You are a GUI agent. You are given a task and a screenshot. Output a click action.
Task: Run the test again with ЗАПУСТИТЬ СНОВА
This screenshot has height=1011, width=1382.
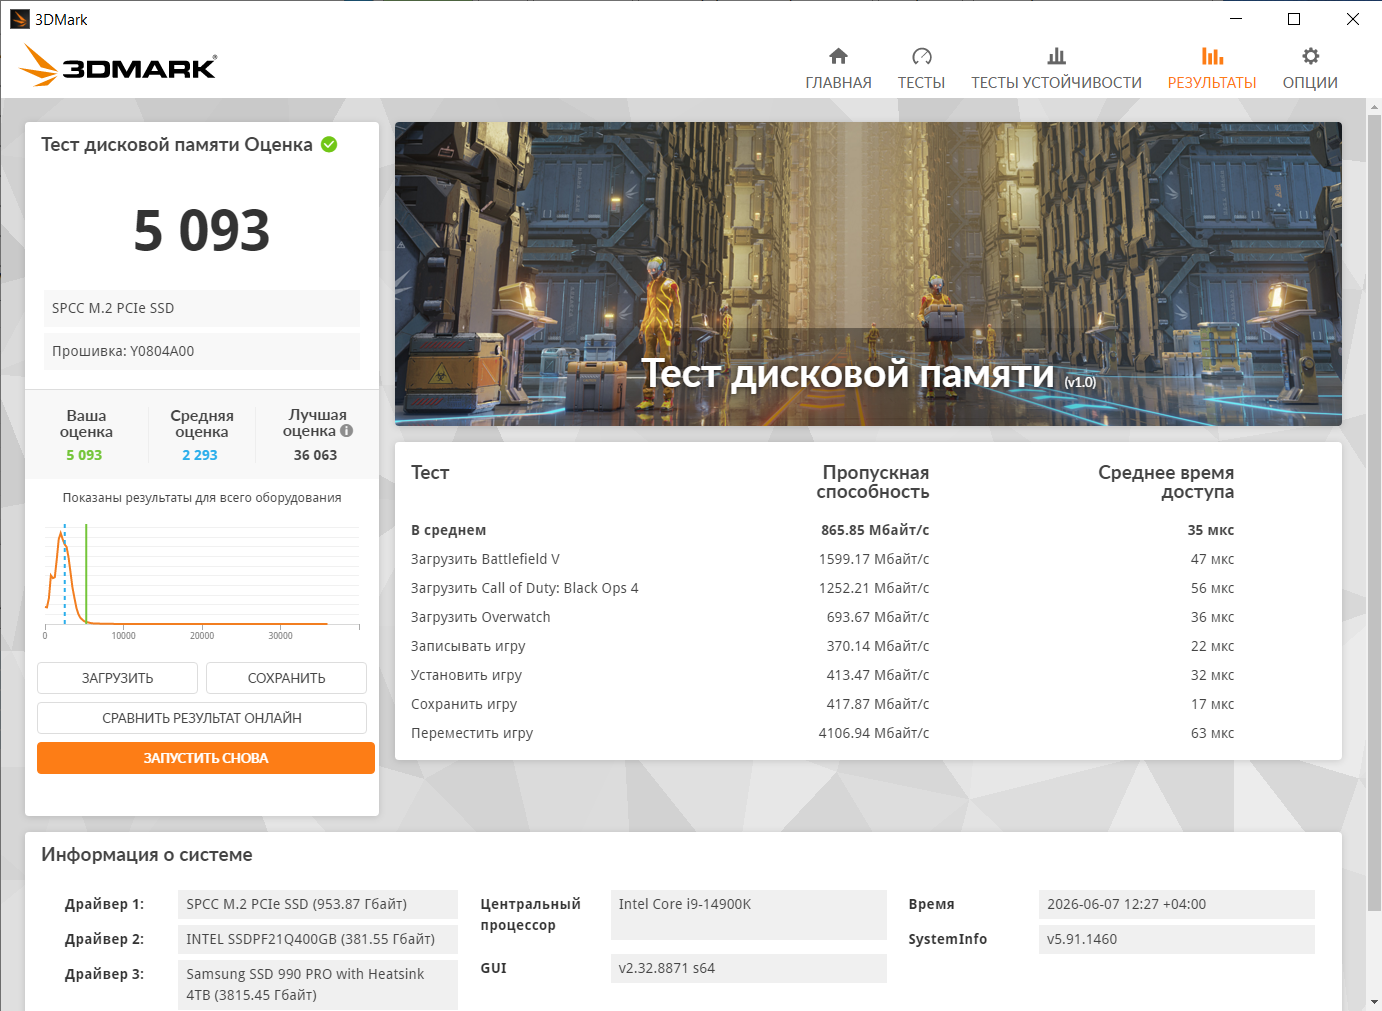206,758
